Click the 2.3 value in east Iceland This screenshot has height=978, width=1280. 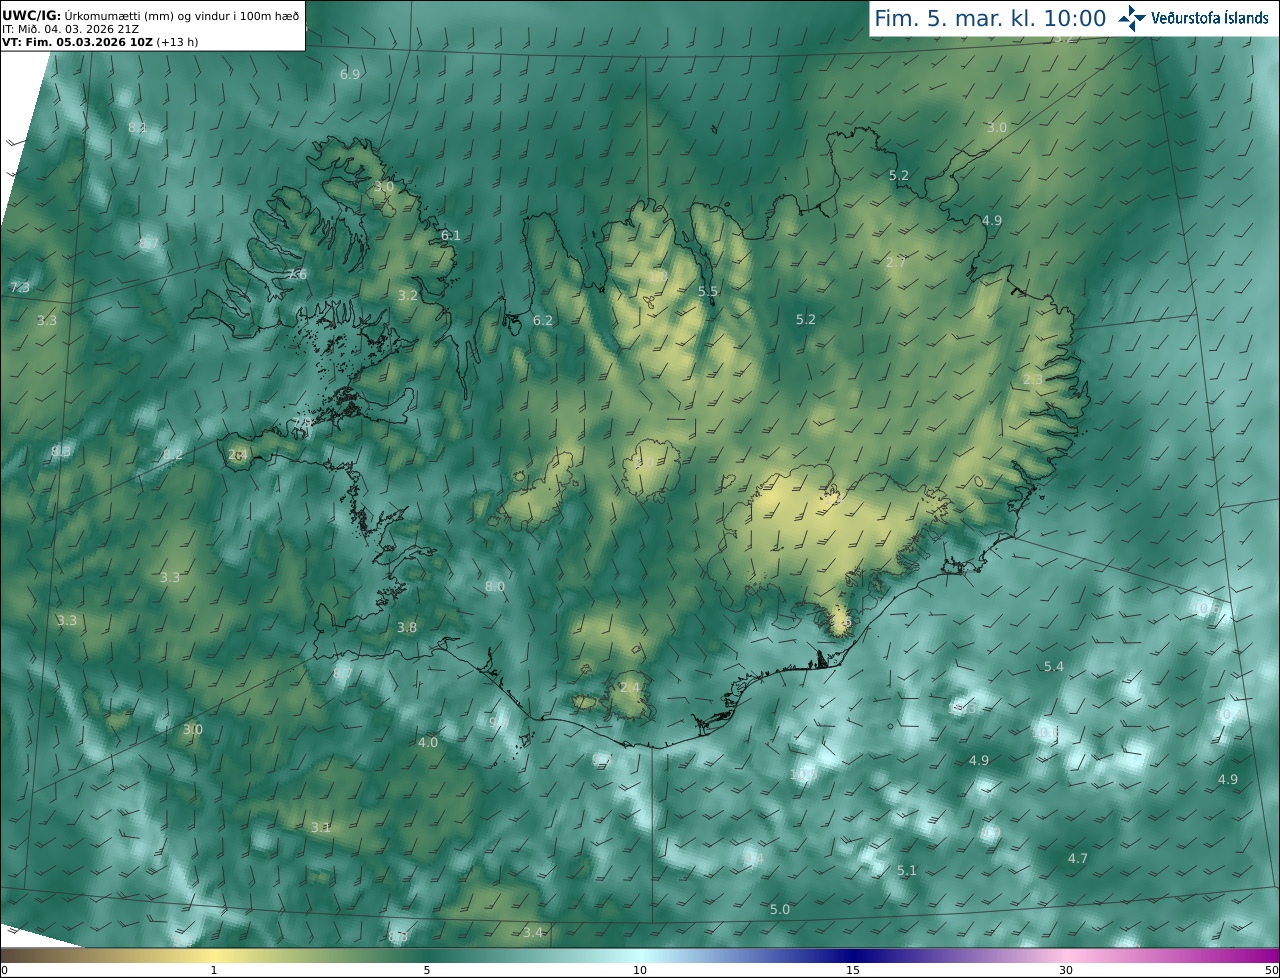[x=1033, y=379]
